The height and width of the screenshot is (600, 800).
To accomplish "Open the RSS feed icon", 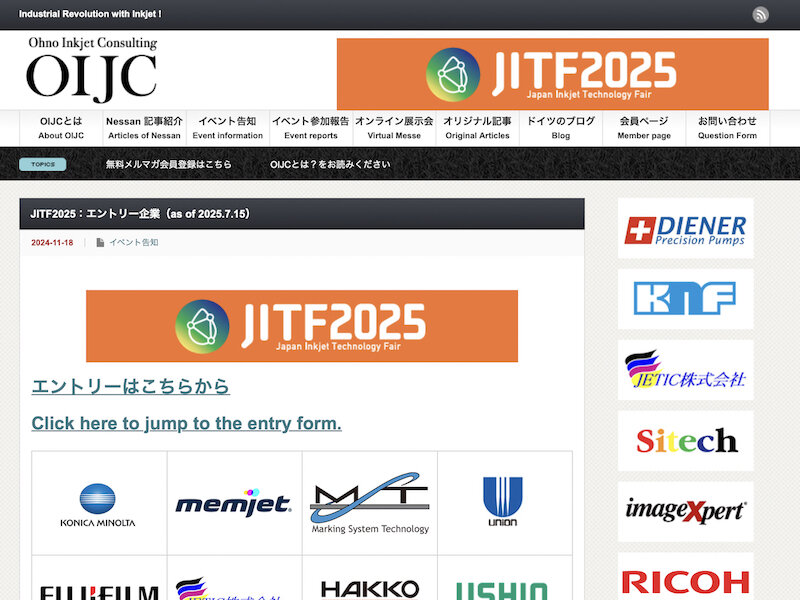I will click(x=760, y=14).
